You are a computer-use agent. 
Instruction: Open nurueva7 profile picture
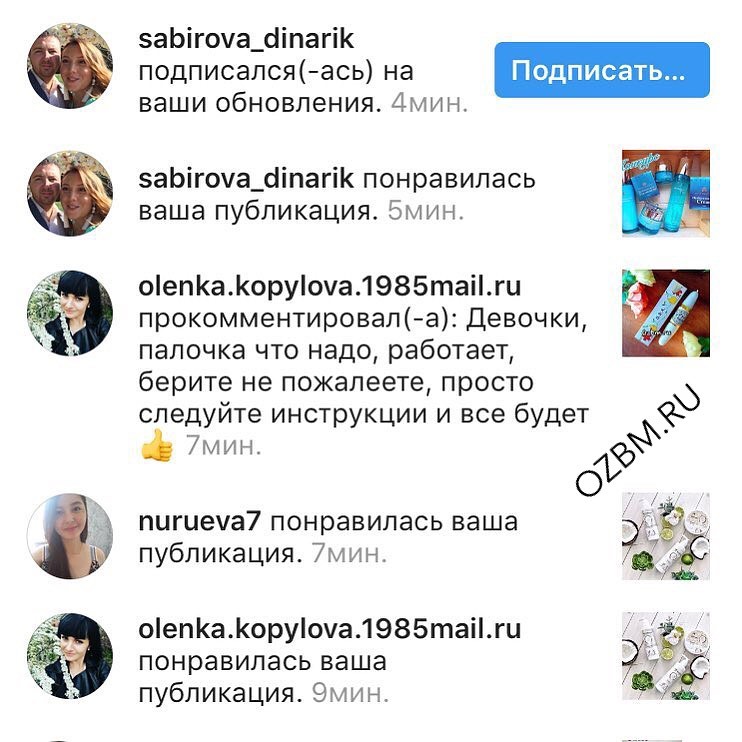click(x=70, y=536)
